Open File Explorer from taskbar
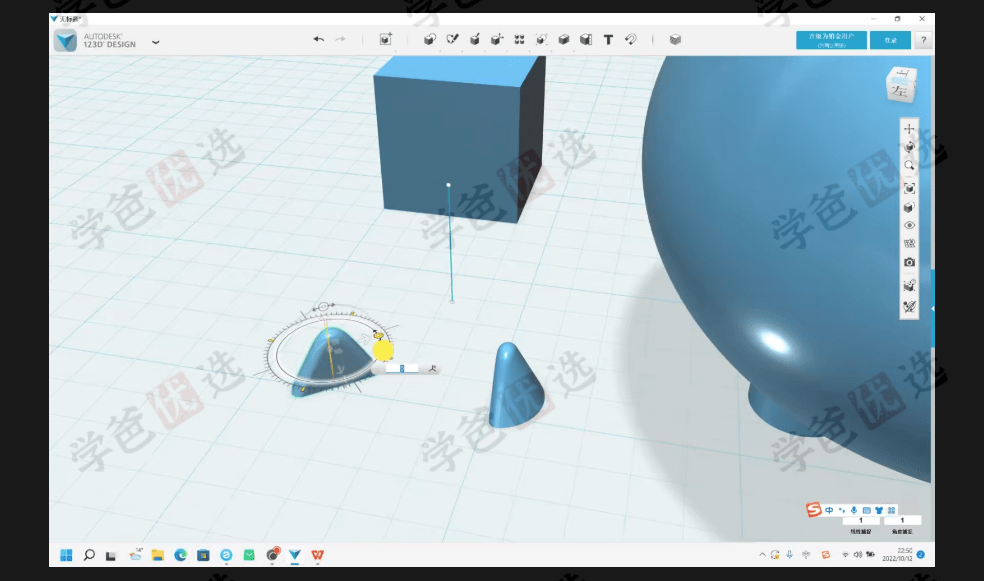 [x=158, y=555]
